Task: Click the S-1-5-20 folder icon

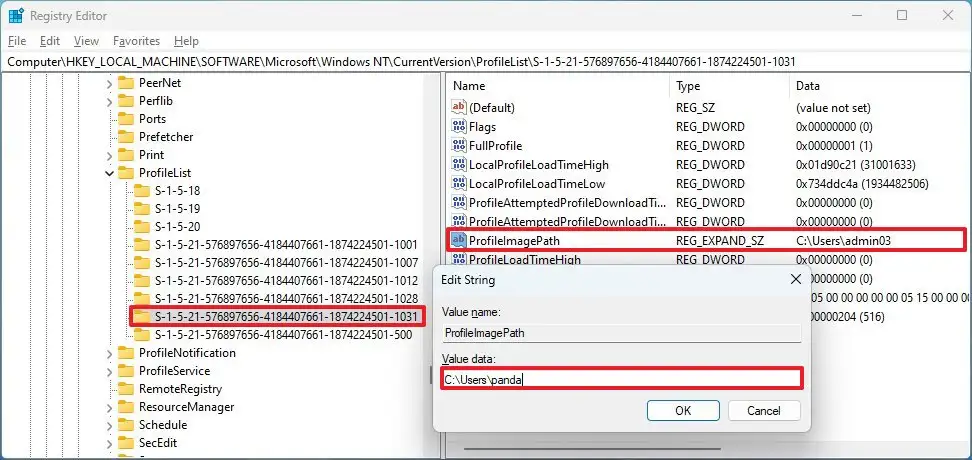Action: tap(143, 227)
